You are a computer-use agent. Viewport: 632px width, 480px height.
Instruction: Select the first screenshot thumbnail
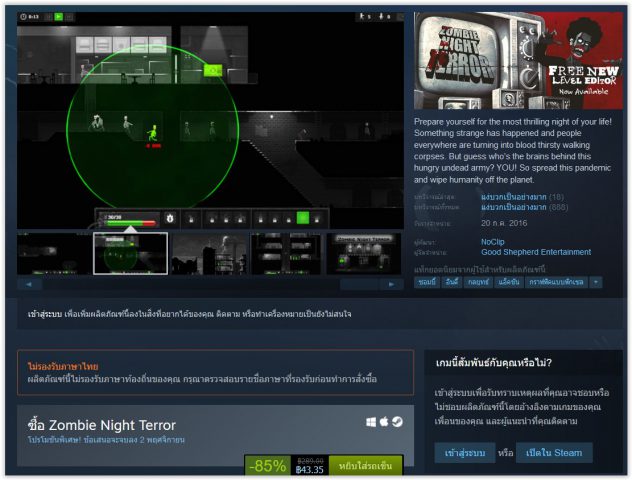[53, 253]
